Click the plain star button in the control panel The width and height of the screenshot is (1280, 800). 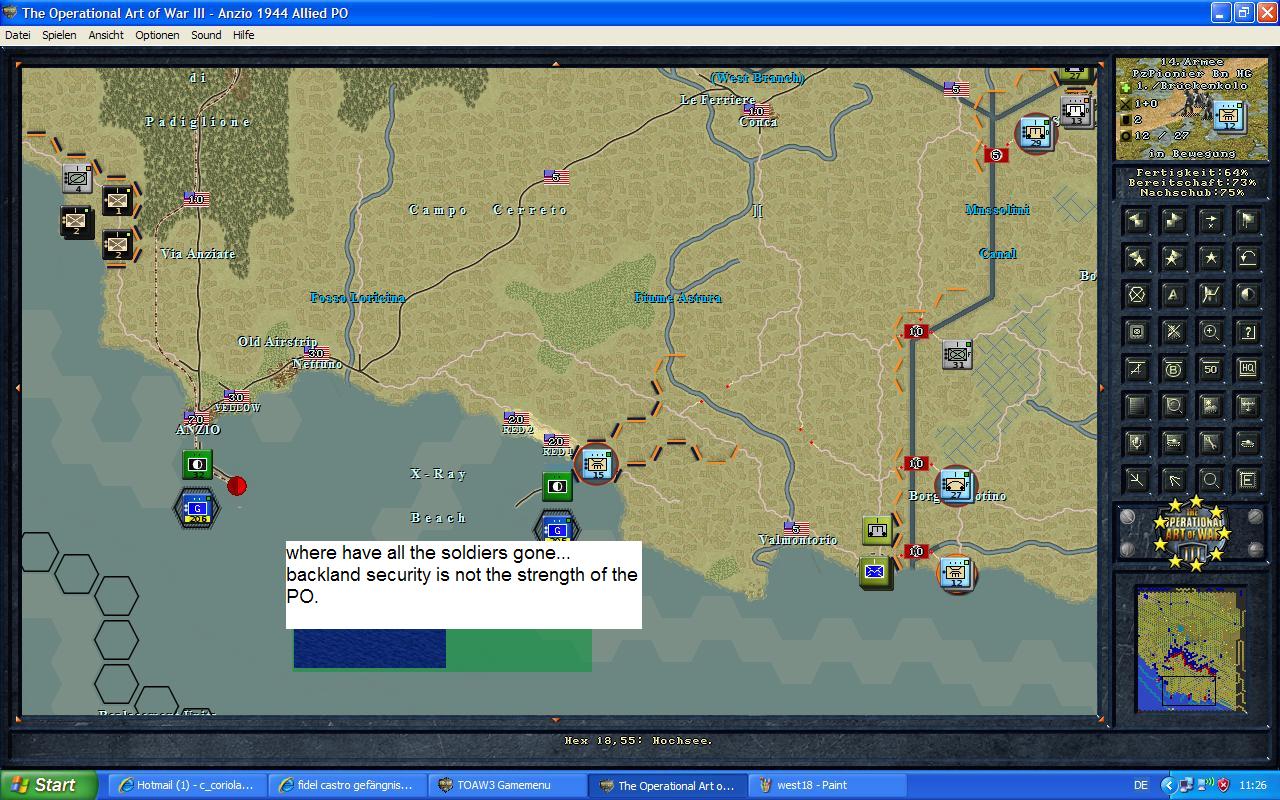(1210, 258)
